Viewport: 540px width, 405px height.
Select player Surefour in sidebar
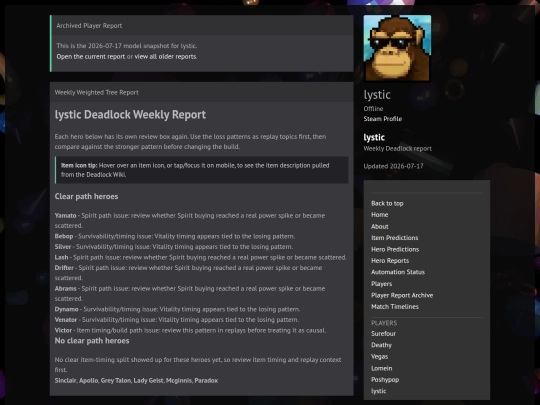pos(383,333)
